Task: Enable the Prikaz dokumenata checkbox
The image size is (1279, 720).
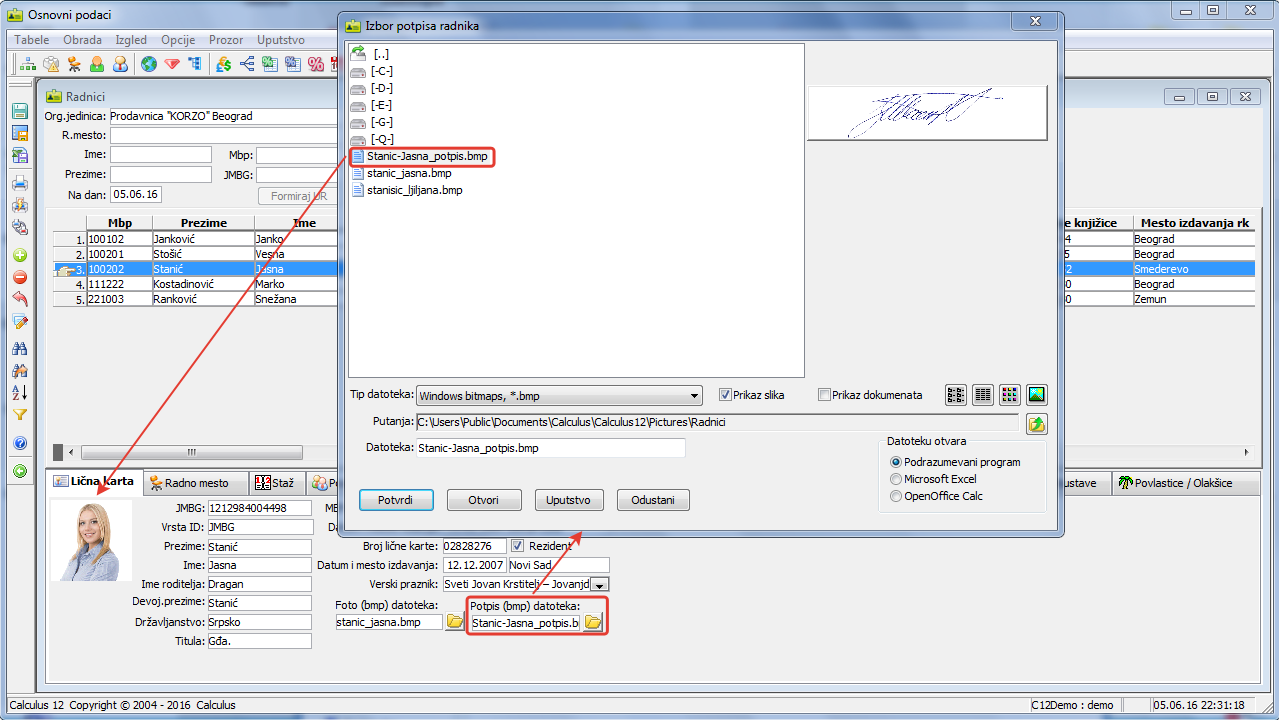Action: tap(825, 395)
